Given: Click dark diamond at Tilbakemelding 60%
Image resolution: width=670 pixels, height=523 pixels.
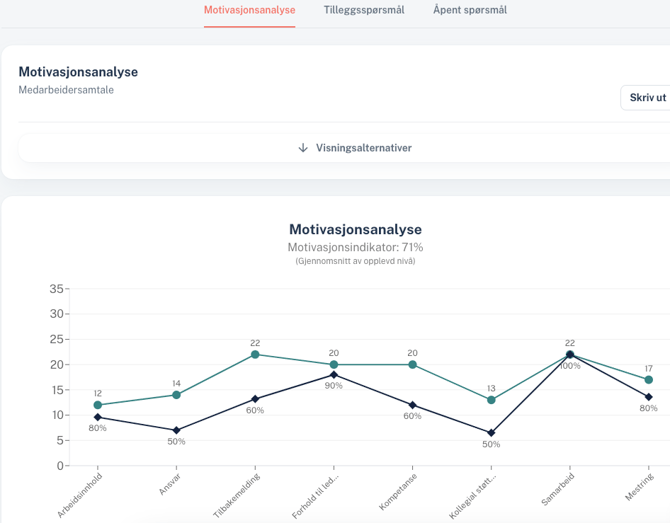Looking at the screenshot, I should coord(255,399).
